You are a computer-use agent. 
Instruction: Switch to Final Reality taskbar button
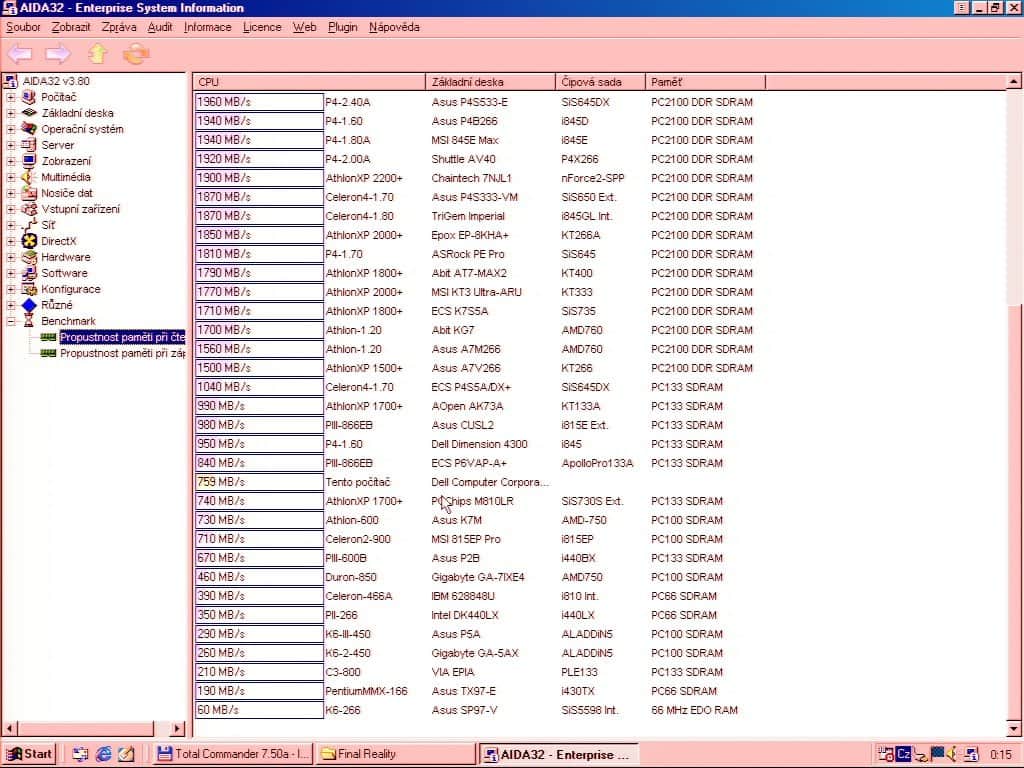pyautogui.click(x=396, y=754)
